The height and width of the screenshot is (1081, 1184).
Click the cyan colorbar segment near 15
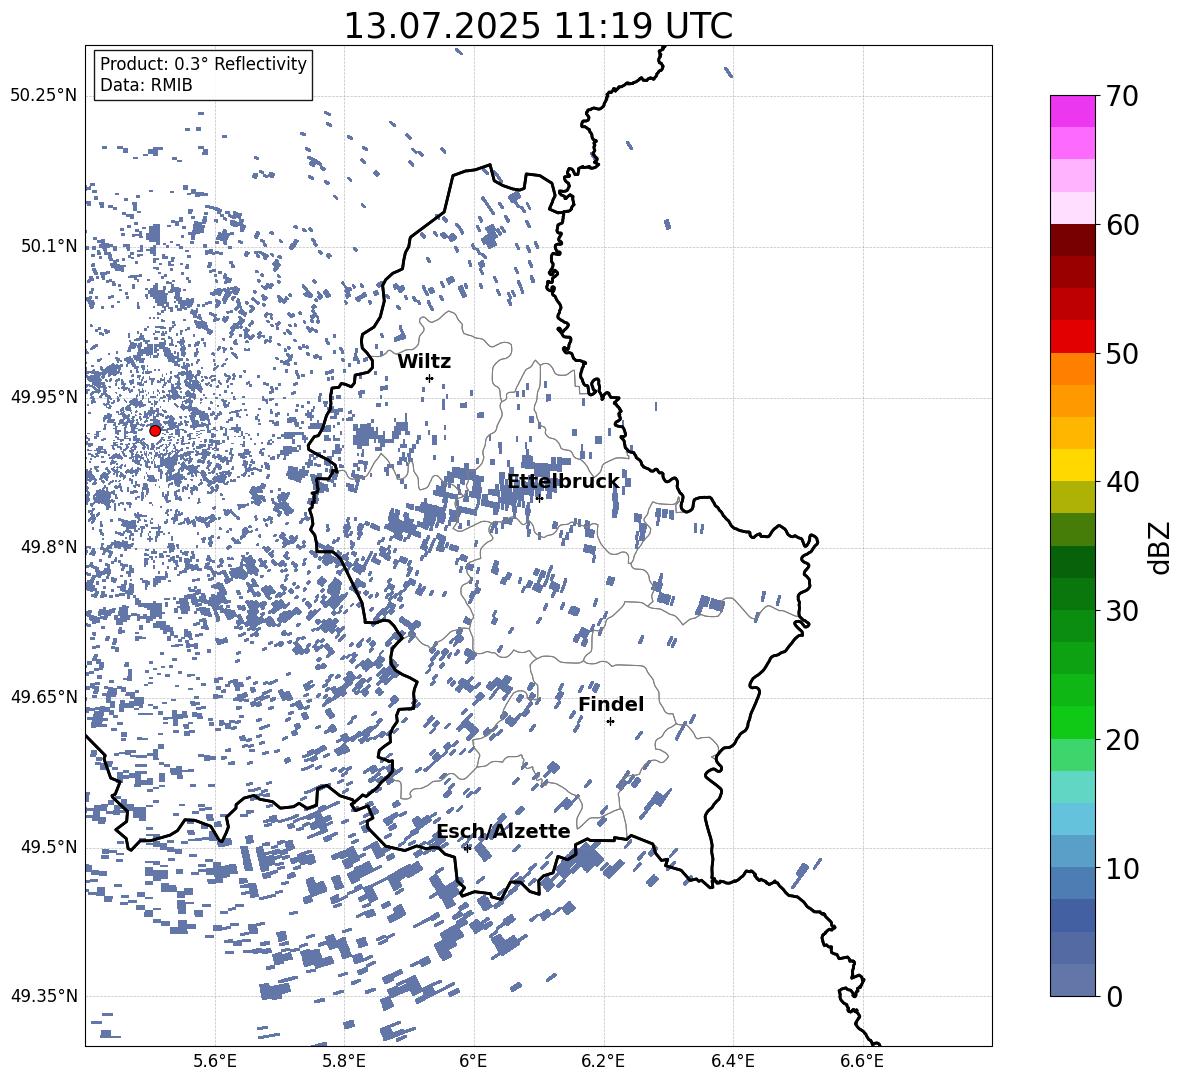pos(1072,787)
